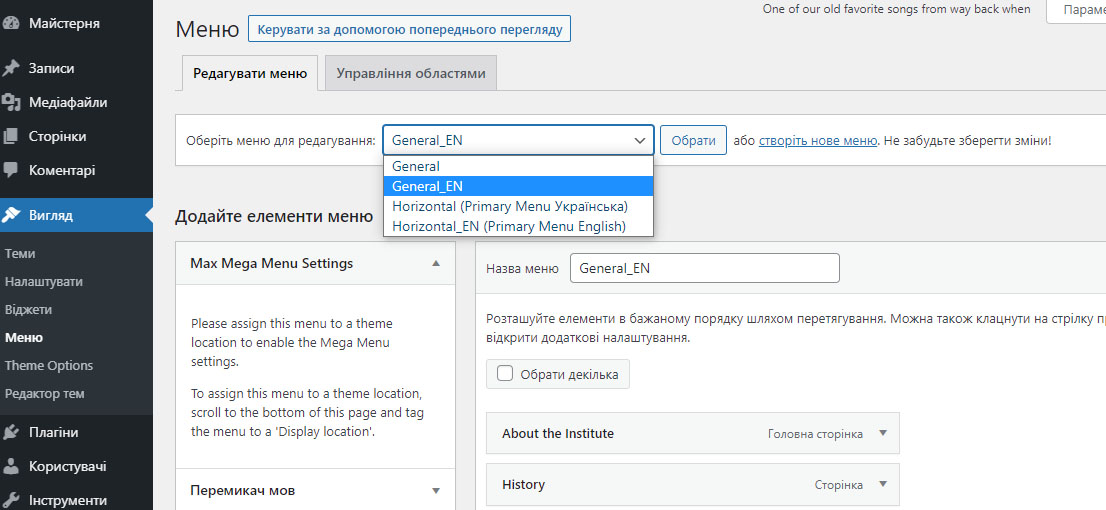1106x510 pixels.
Task: Open the Інструменти wrench icon
Action: pos(11,500)
